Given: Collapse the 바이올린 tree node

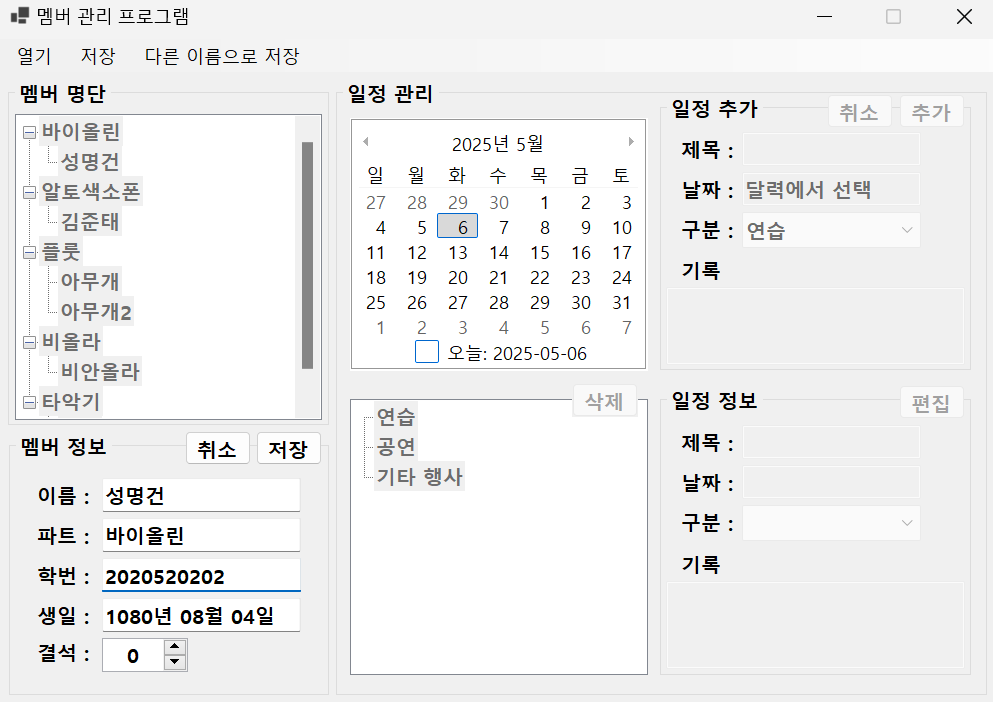Looking at the screenshot, I should coord(29,132).
